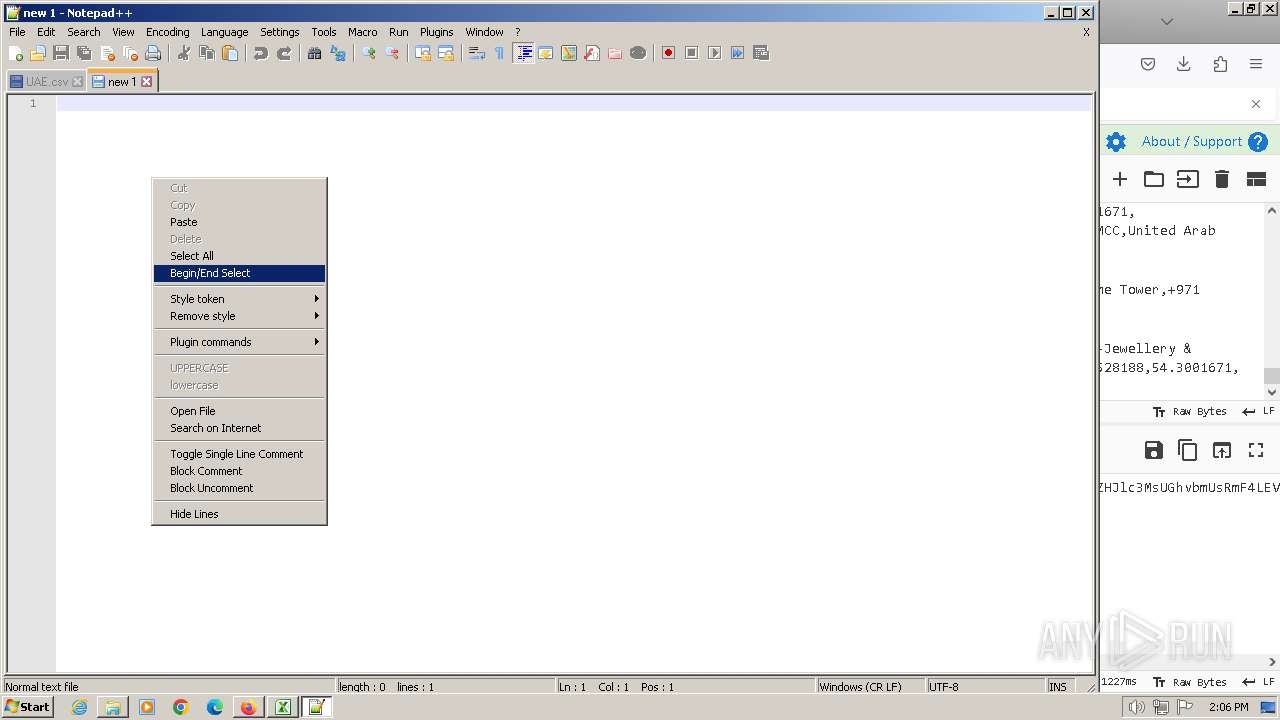Toggle Show All Characters pilcrow icon
Screen dimensions: 1280x720
coord(500,53)
